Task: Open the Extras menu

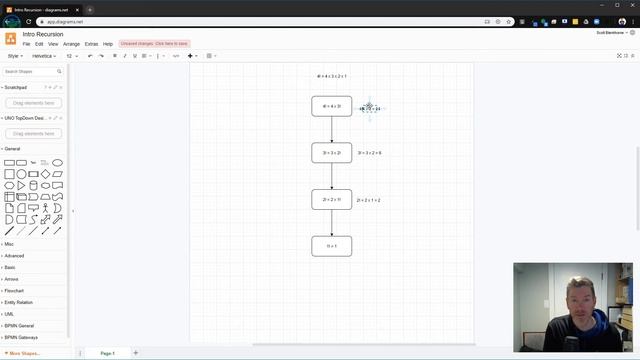Action: pos(91,44)
